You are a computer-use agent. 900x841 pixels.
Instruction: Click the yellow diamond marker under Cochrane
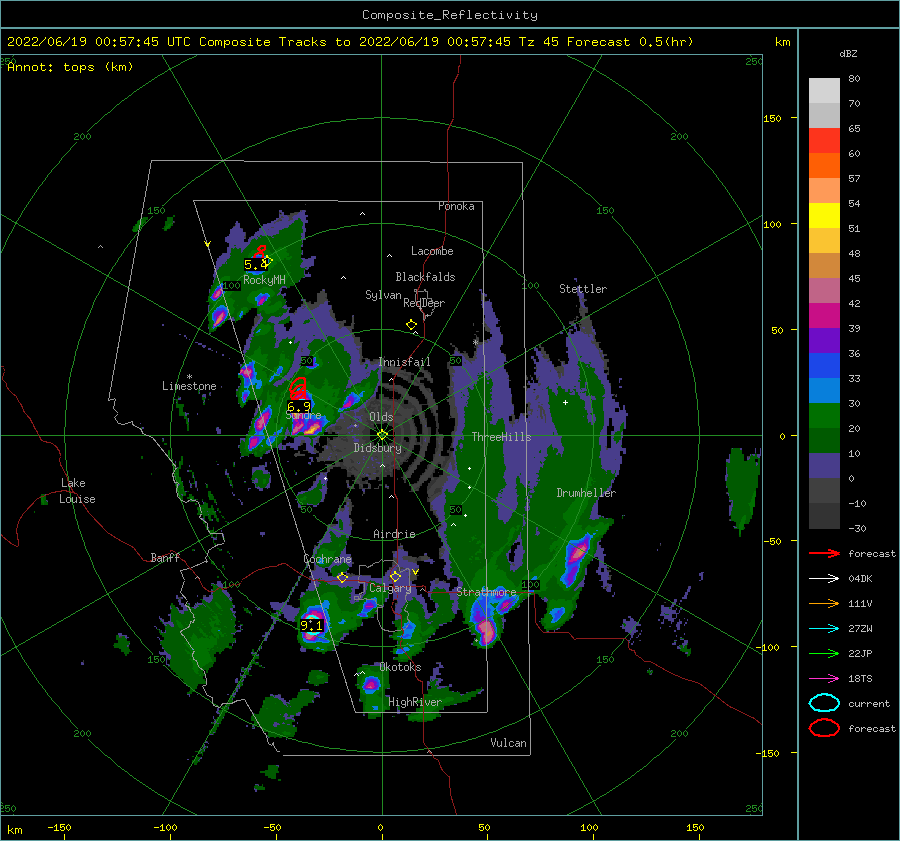pos(342,578)
